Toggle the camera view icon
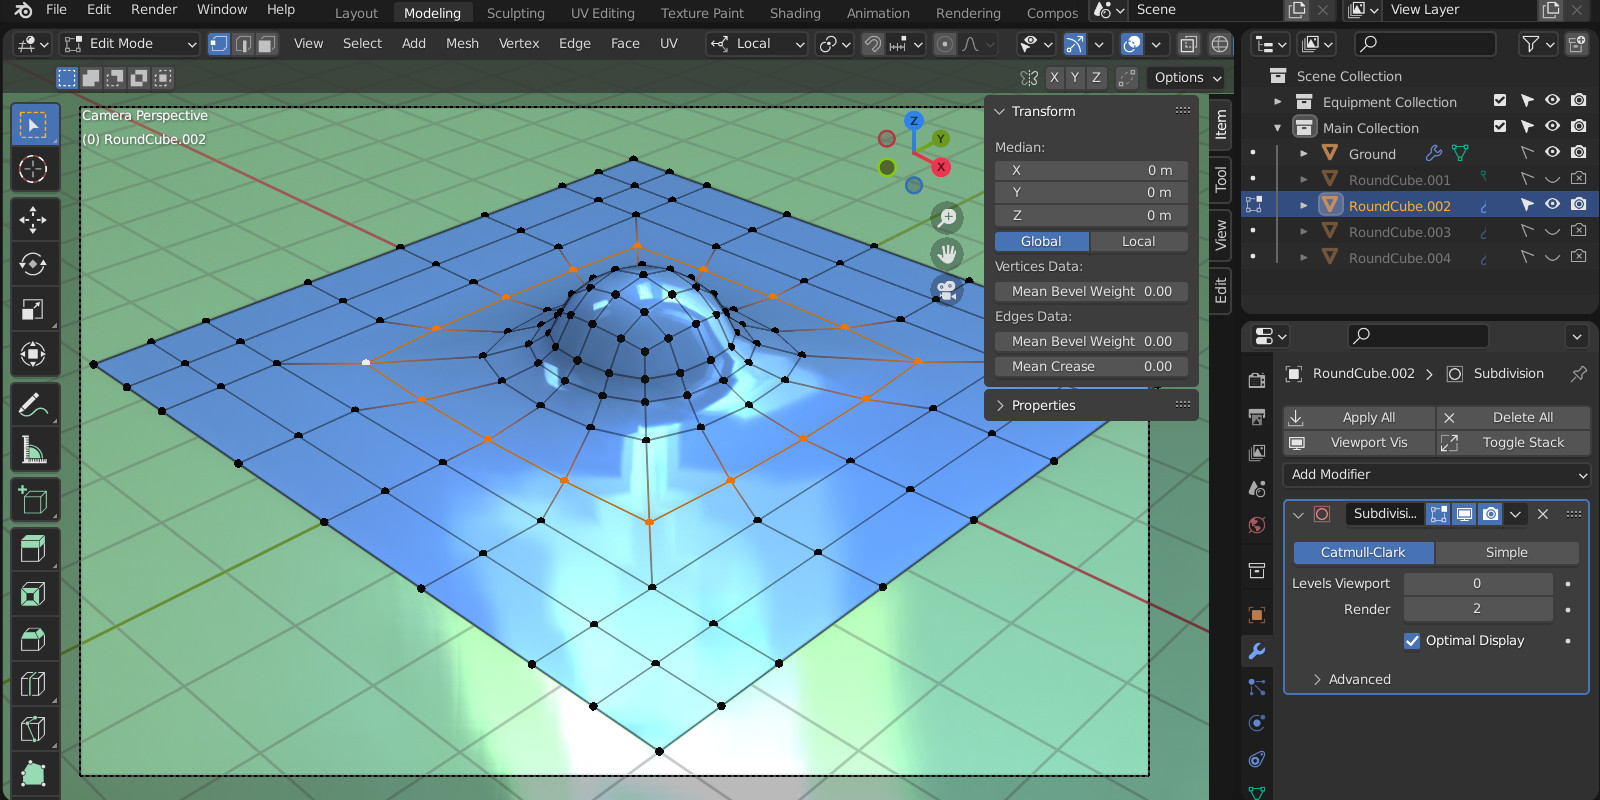The width and height of the screenshot is (1600, 800). [947, 289]
